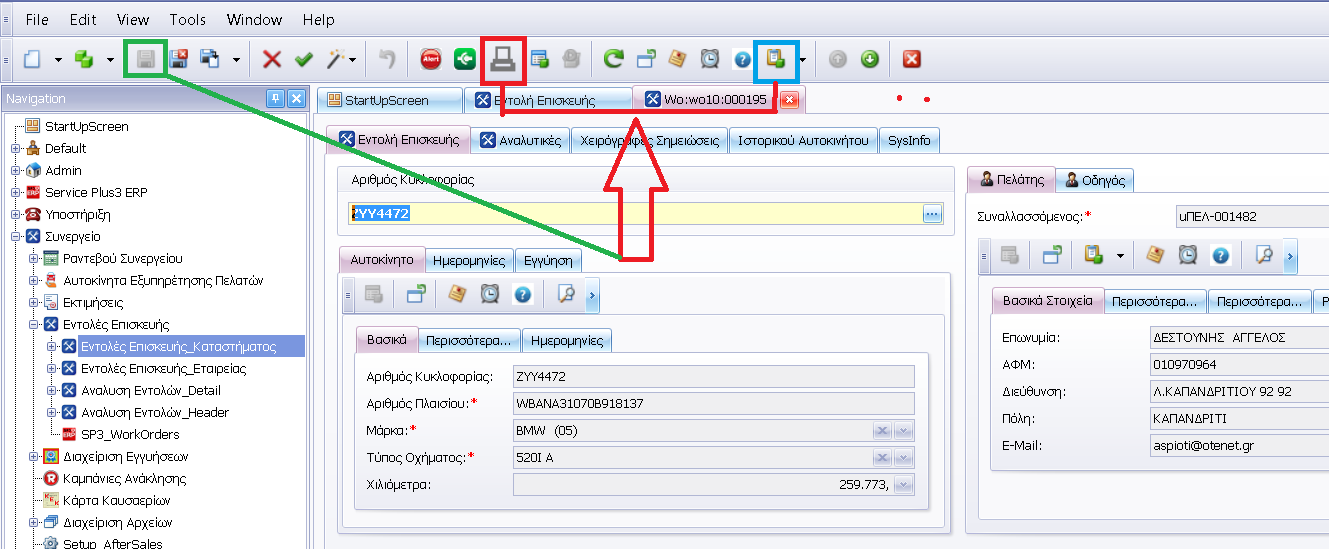Pin the Navigation panel
This screenshot has width=1329, height=549.
click(275, 98)
